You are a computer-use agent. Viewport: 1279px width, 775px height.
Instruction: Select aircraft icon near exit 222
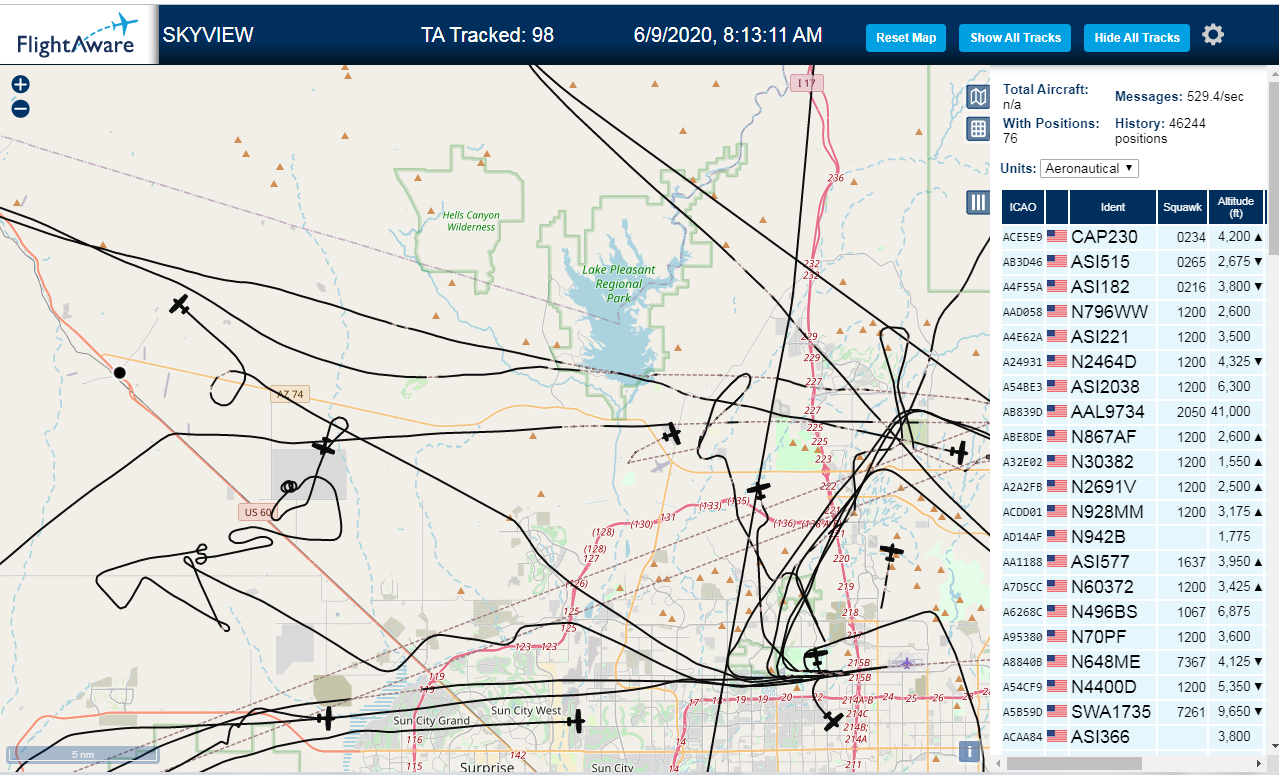pos(760,490)
